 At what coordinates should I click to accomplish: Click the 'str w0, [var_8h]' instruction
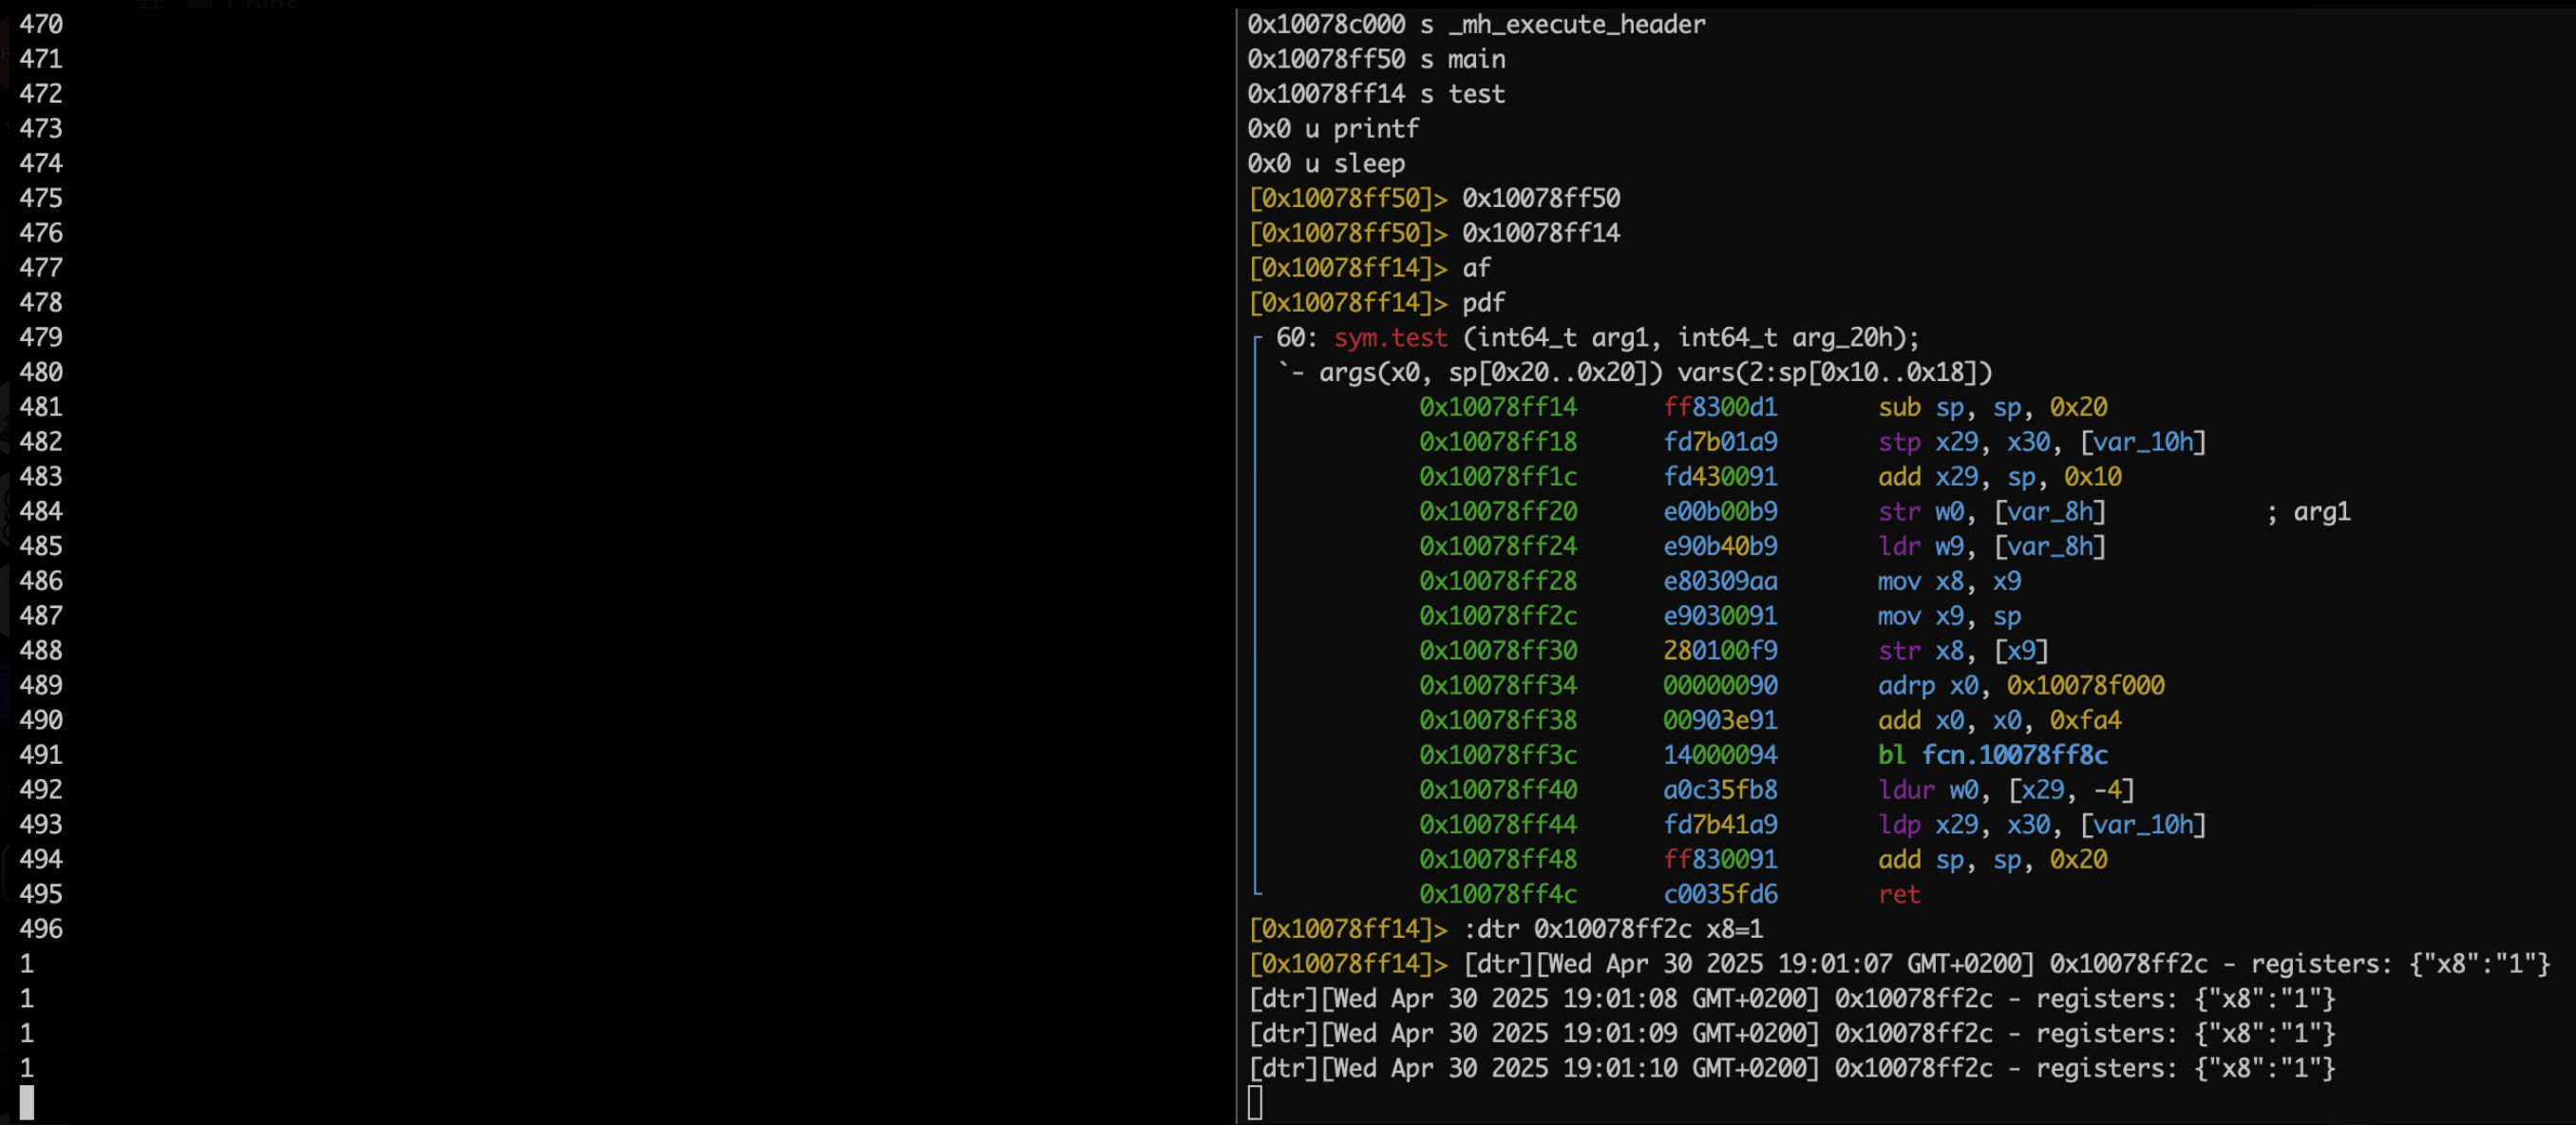click(1992, 512)
